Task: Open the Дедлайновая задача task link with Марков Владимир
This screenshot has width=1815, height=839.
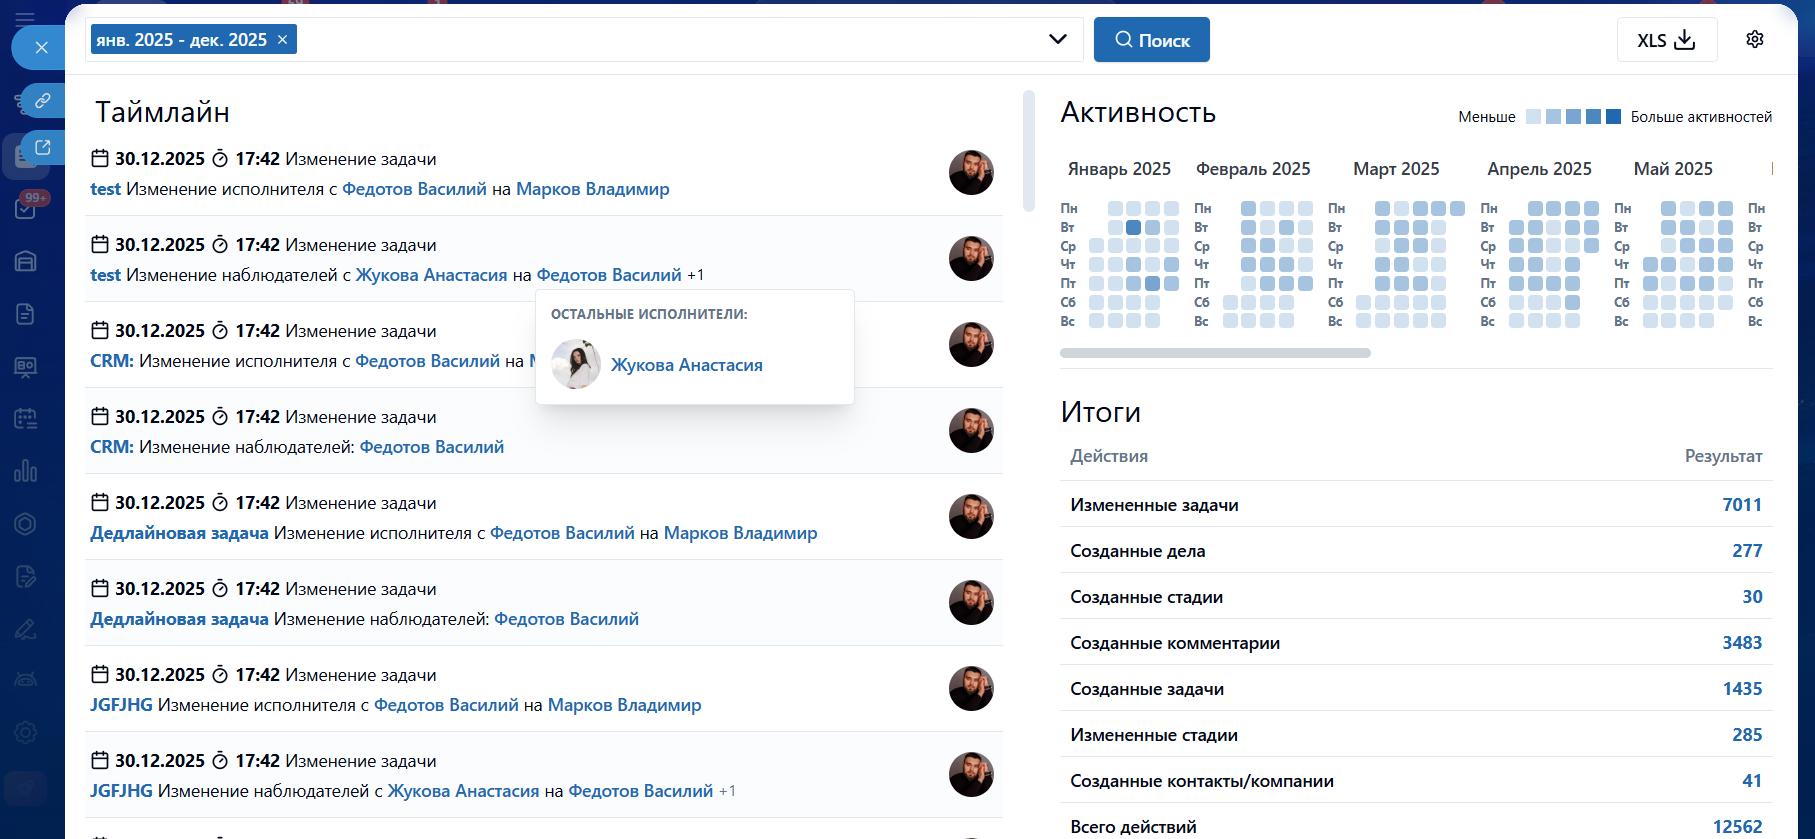Action: click(179, 533)
